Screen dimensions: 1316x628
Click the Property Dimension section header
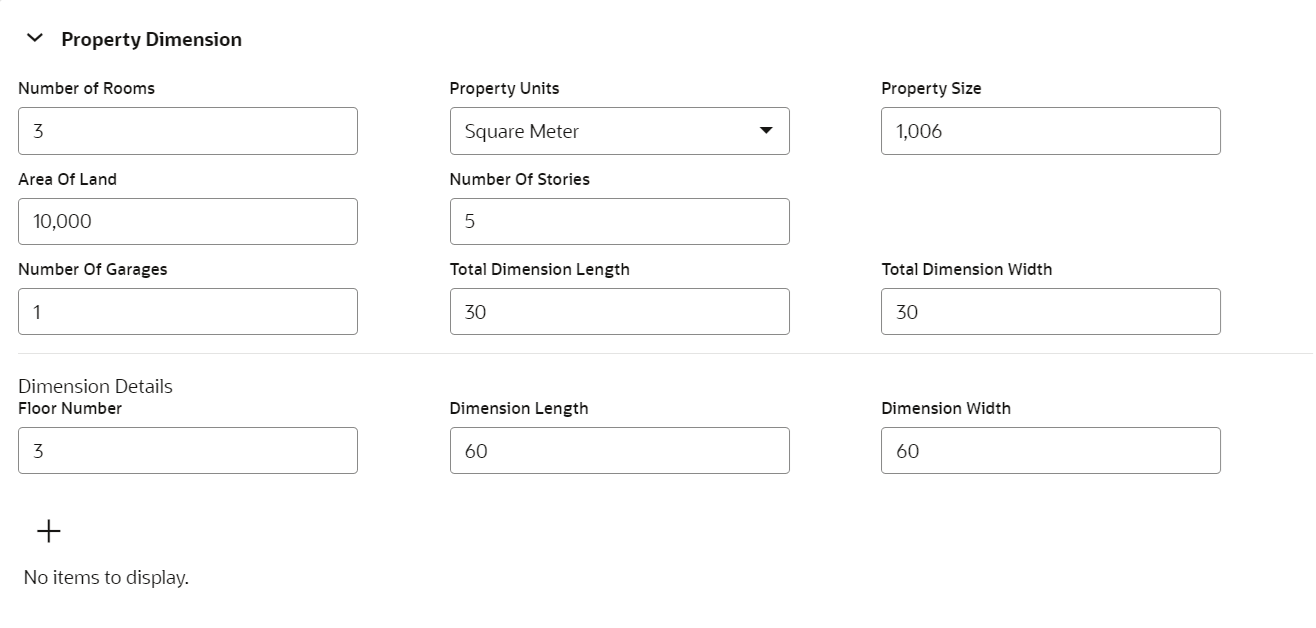pyautogui.click(x=151, y=39)
